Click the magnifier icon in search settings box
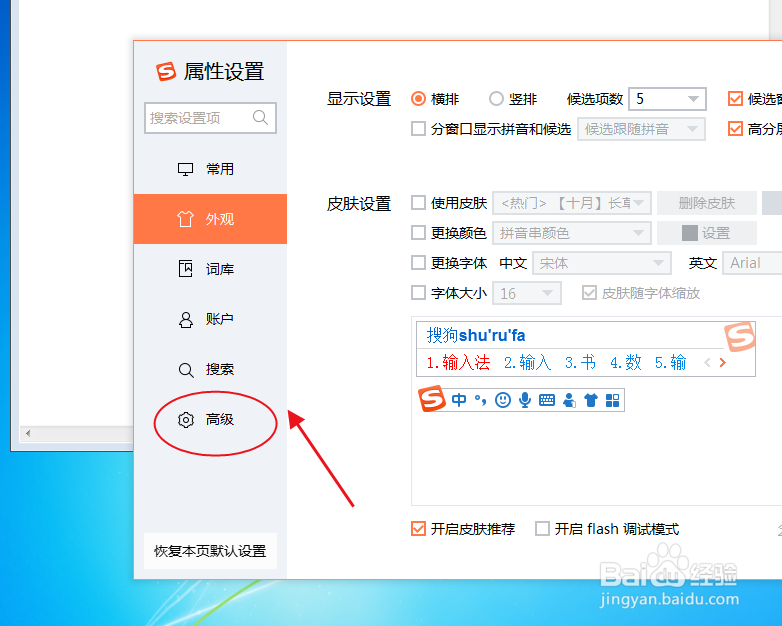Screen dimensions: 782x626 (x=260, y=118)
